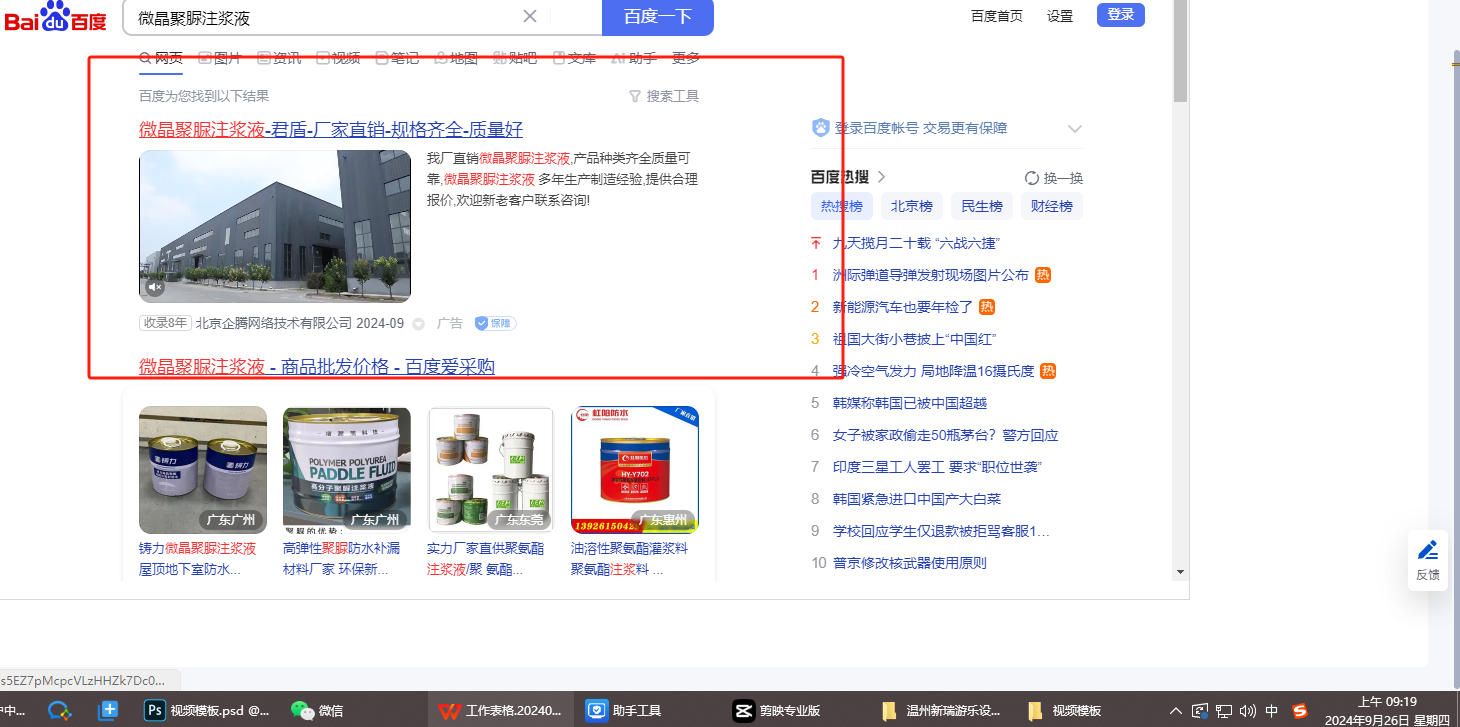Click the Sogou input method tray icon
This screenshot has height=727, width=1460.
tap(1299, 711)
